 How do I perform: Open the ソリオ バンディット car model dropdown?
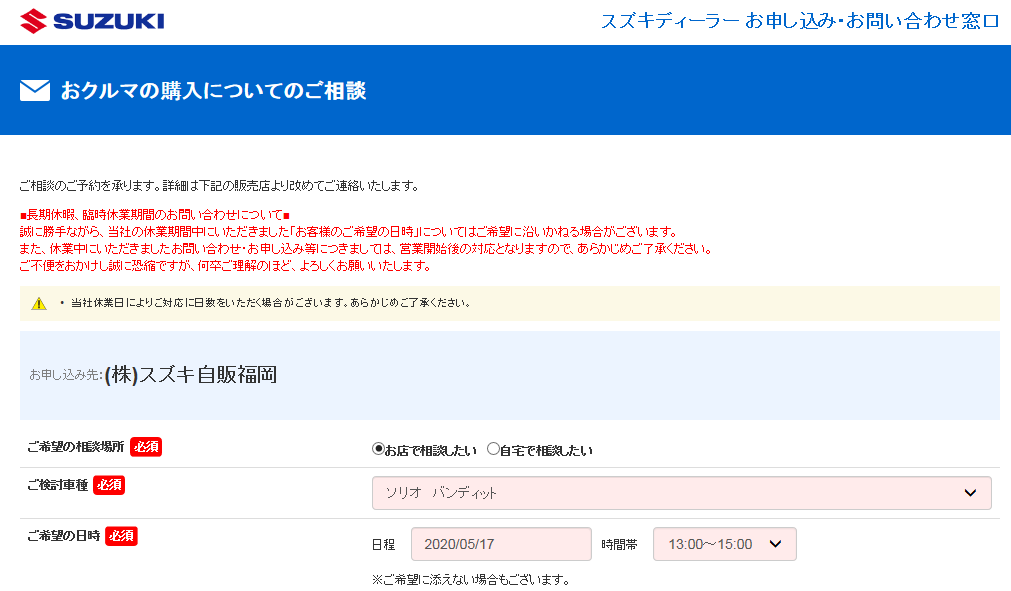tap(682, 493)
